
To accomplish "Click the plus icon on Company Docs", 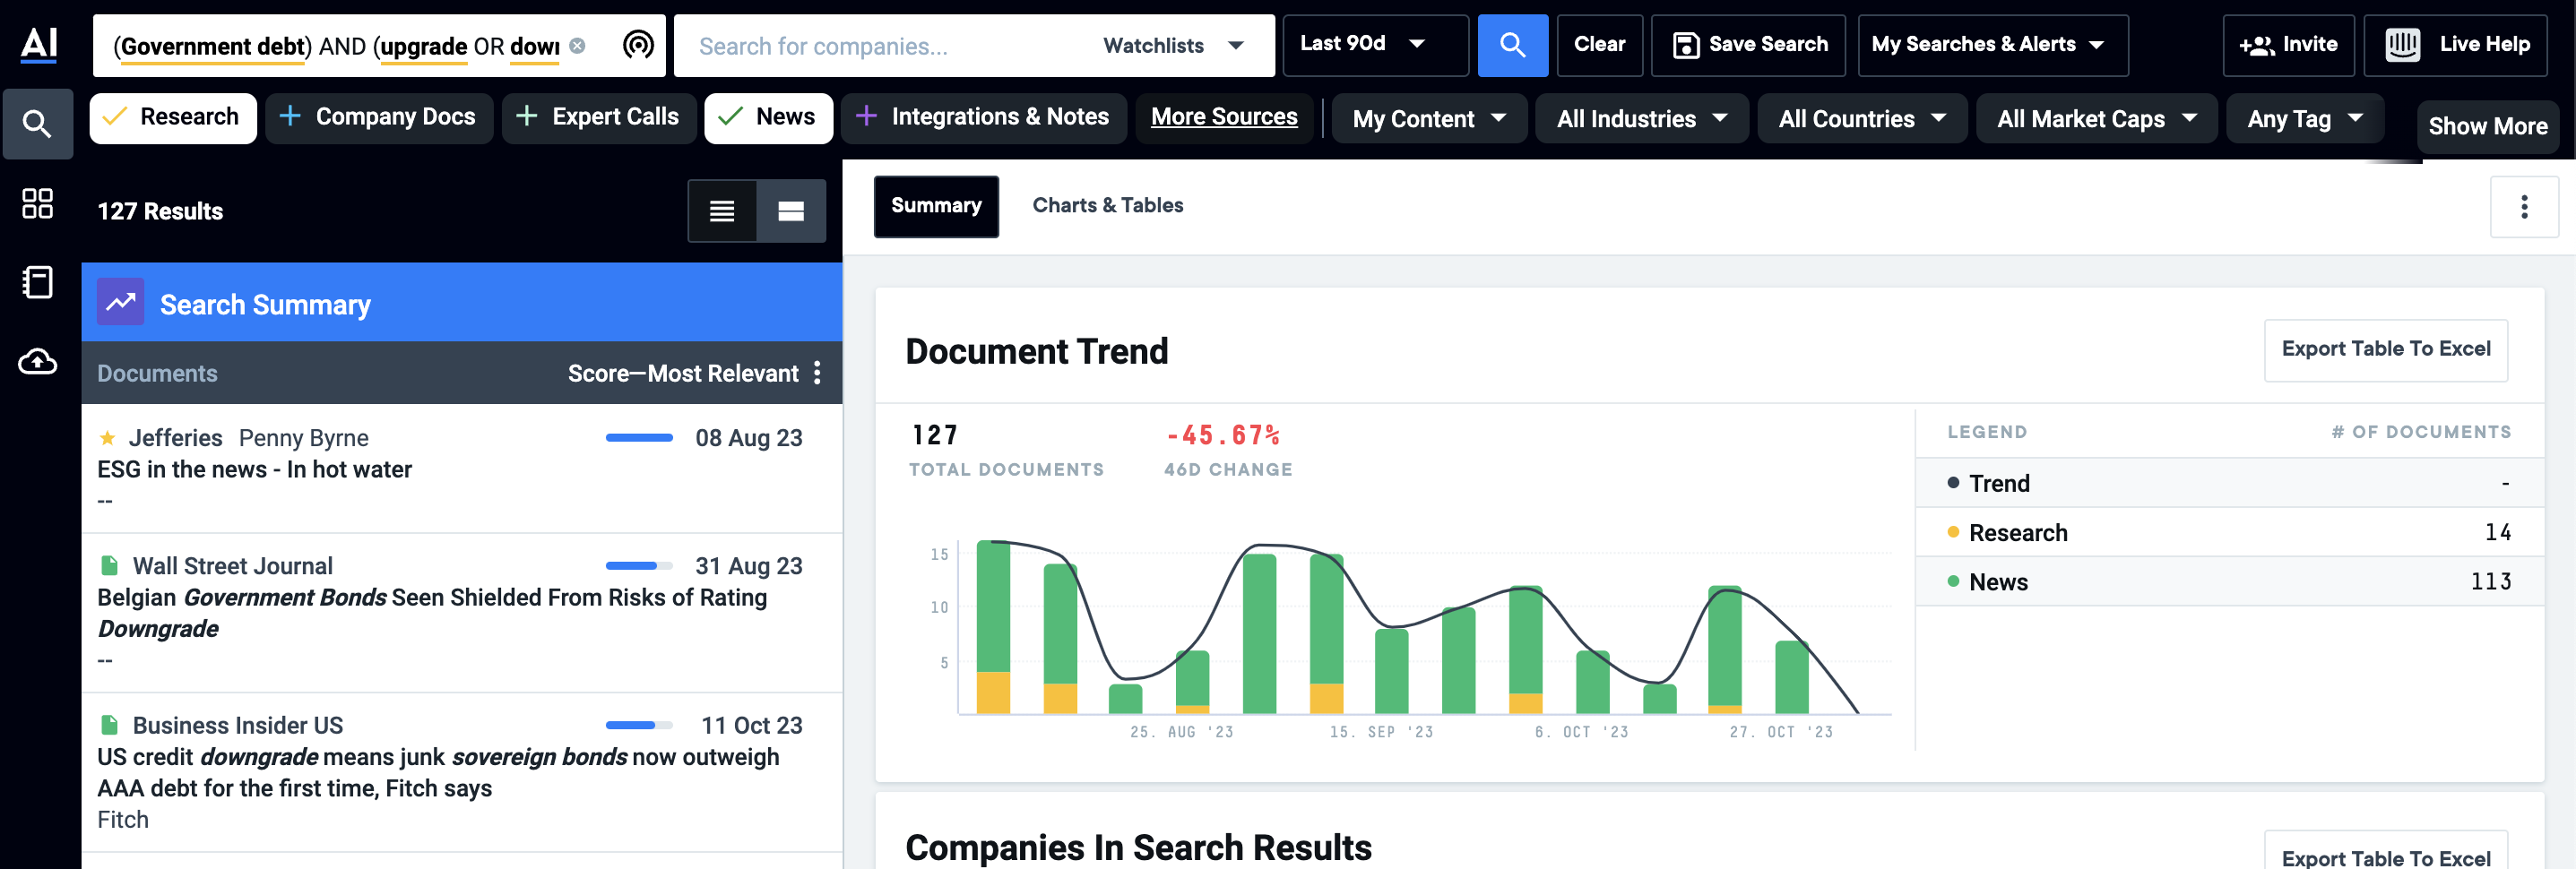I will (x=290, y=117).
